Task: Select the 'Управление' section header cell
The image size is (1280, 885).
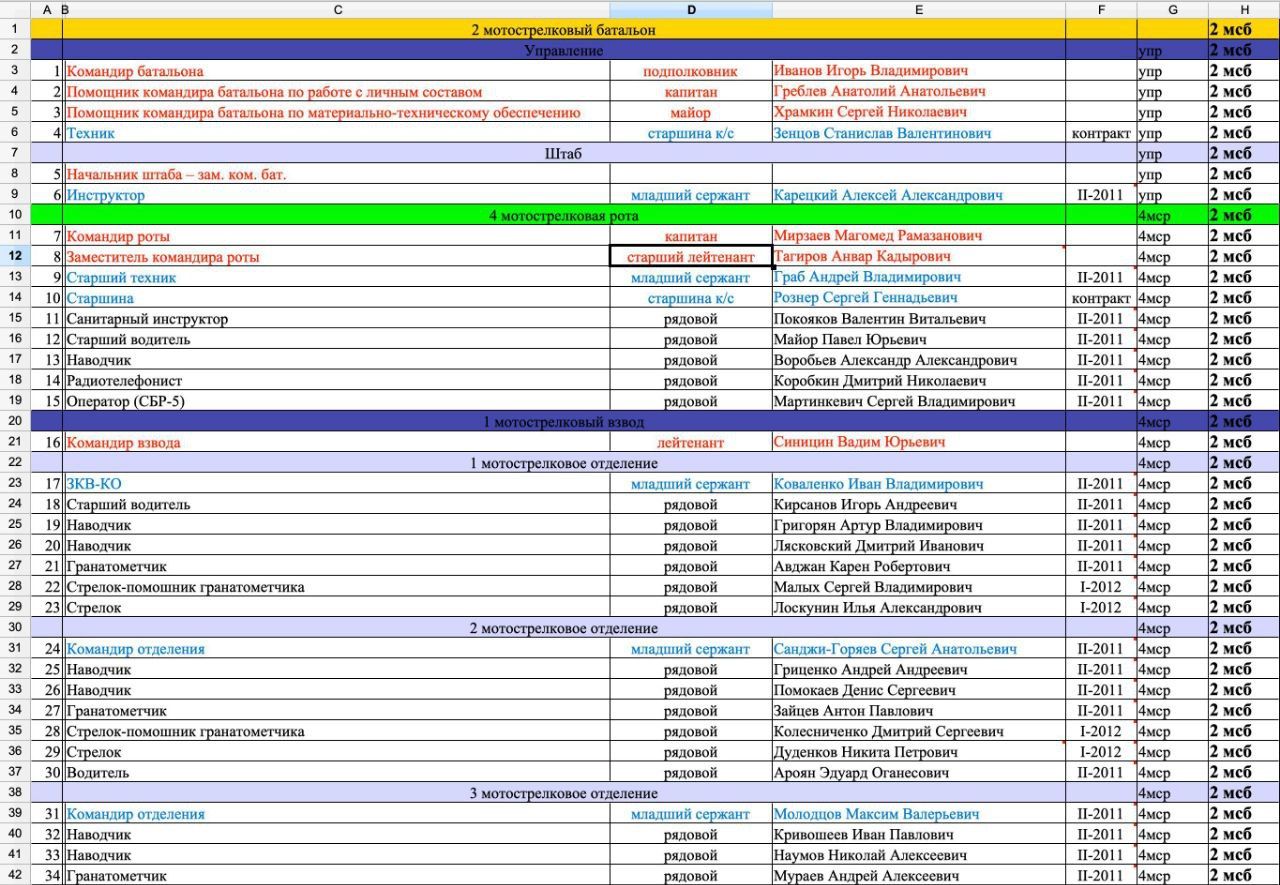Action: tap(563, 50)
